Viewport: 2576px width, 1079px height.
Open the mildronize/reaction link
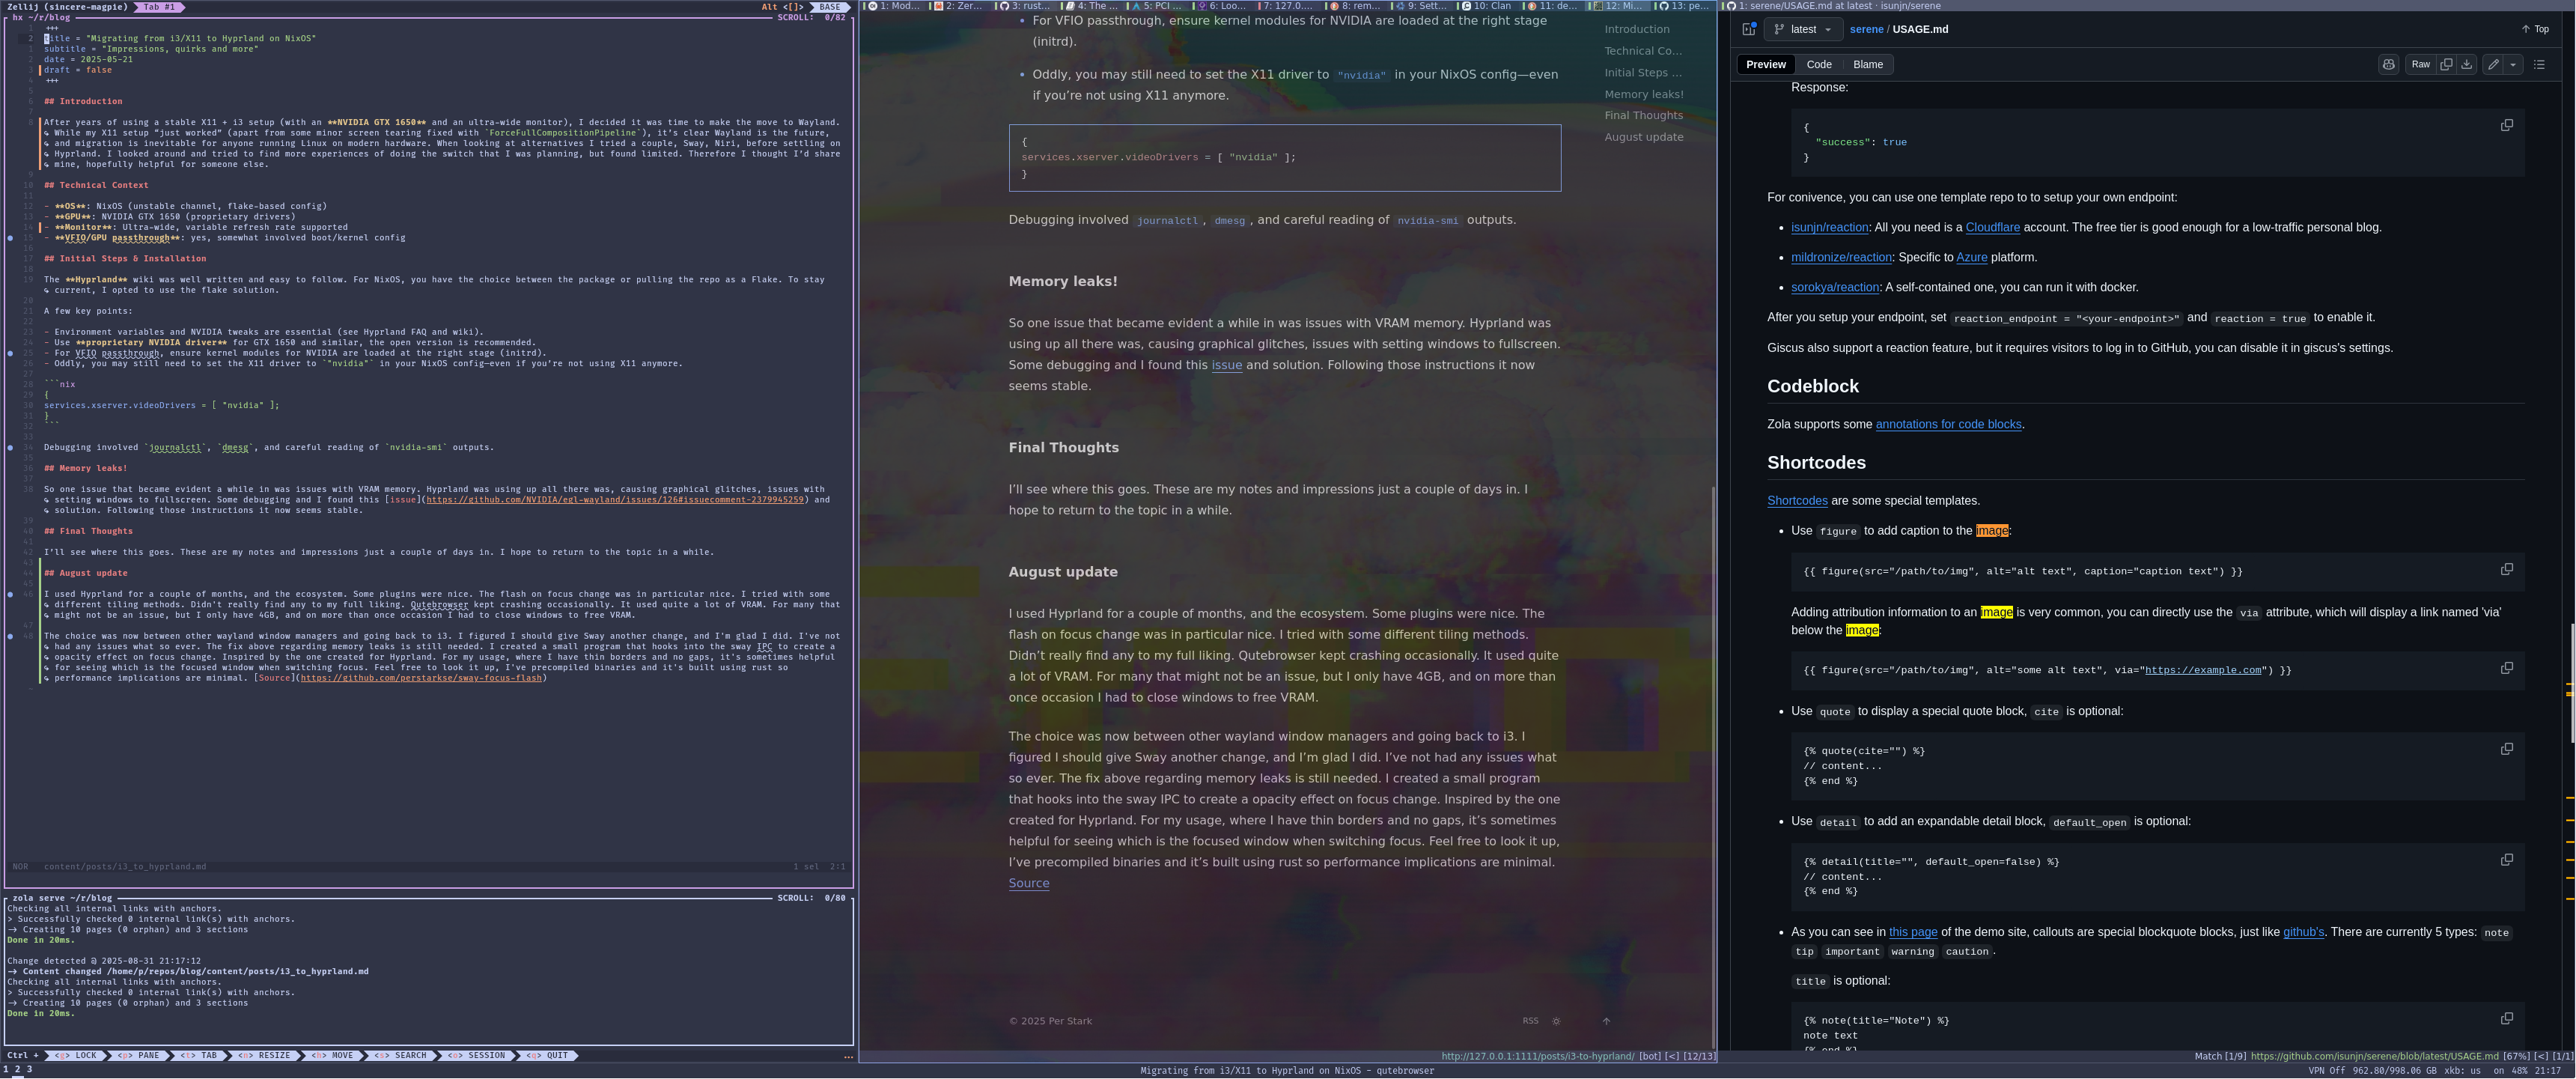(x=1841, y=257)
